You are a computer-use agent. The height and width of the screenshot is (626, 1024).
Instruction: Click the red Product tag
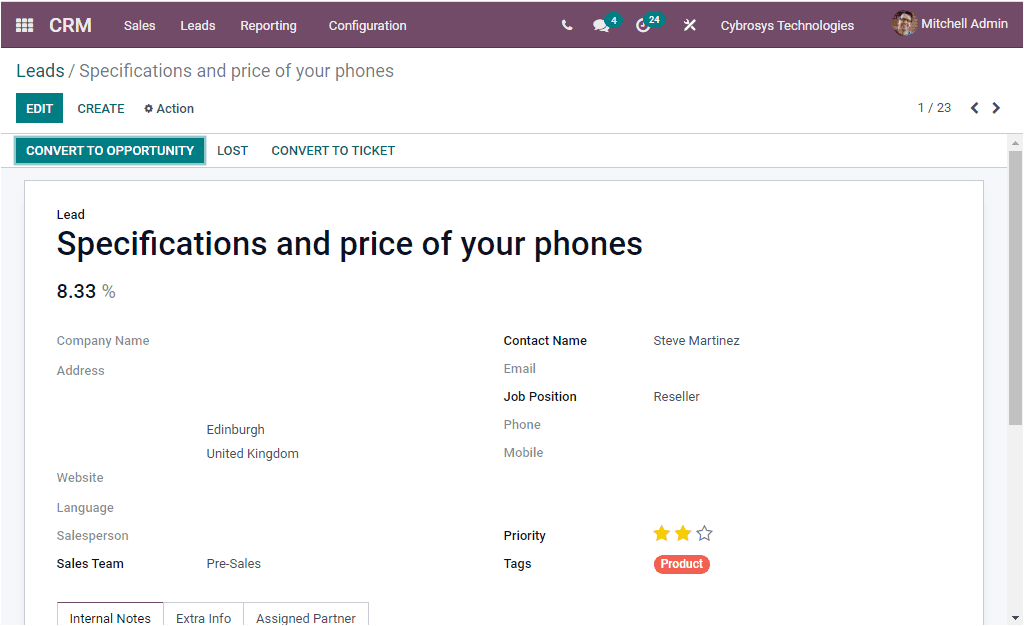tap(681, 563)
